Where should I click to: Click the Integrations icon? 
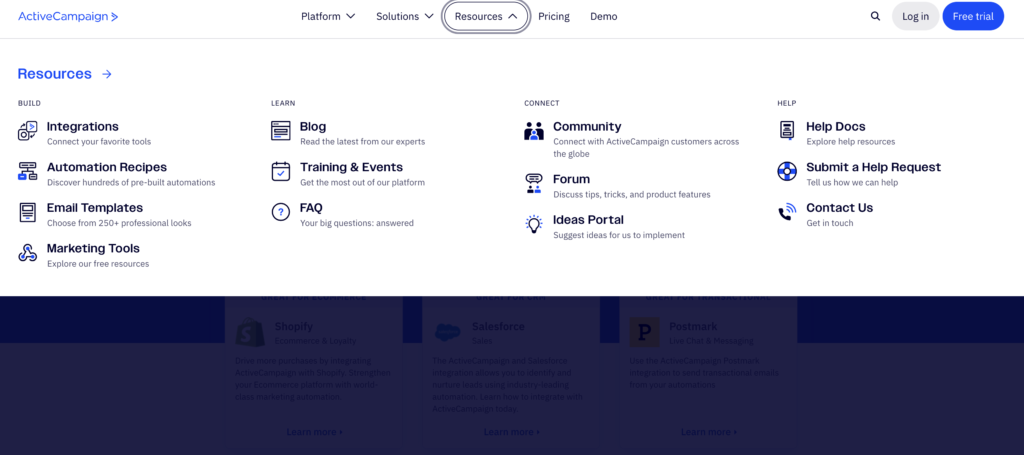[27, 131]
